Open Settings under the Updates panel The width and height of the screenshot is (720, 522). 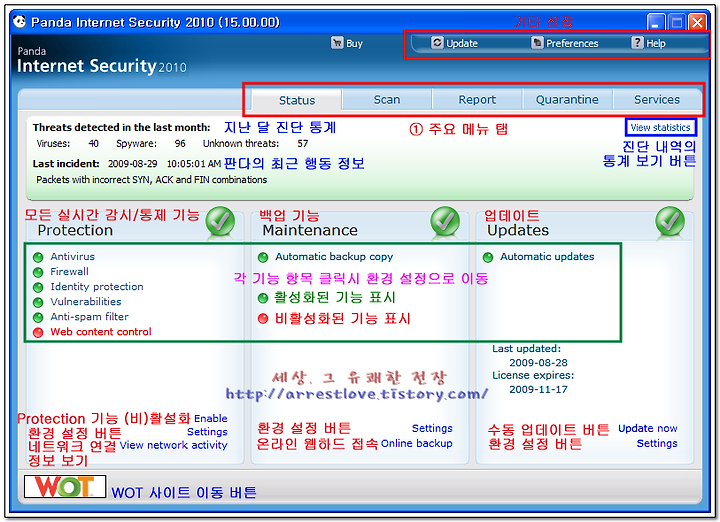[657, 443]
